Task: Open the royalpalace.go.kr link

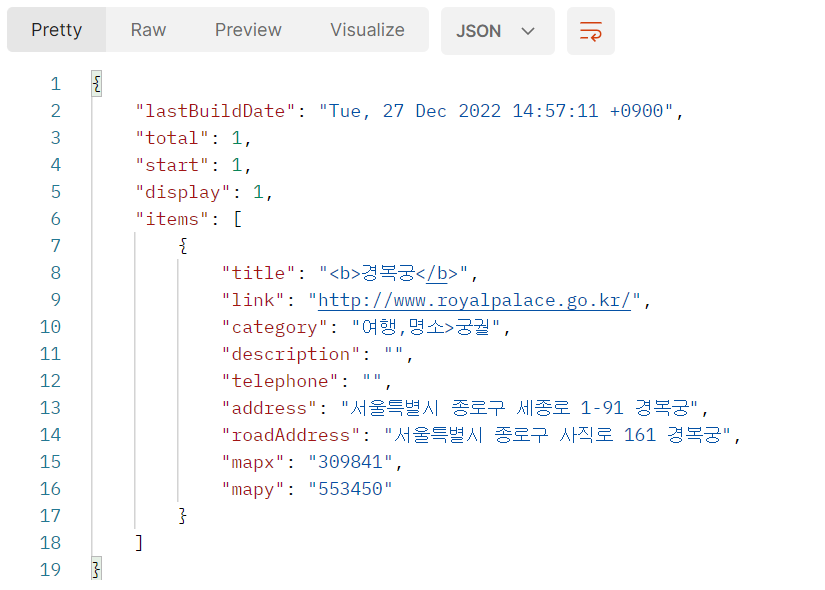Action: pyautogui.click(x=474, y=301)
